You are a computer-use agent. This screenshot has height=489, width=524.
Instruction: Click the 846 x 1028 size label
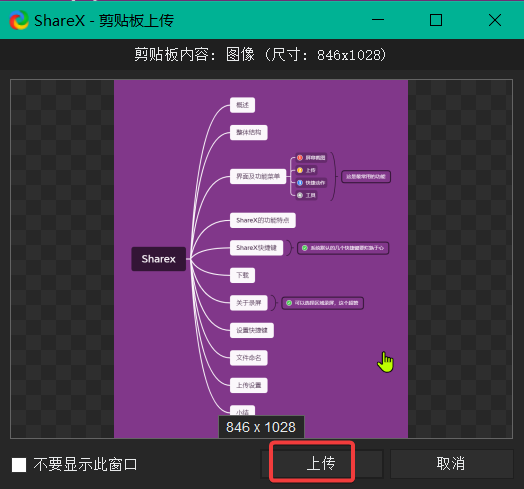(261, 427)
